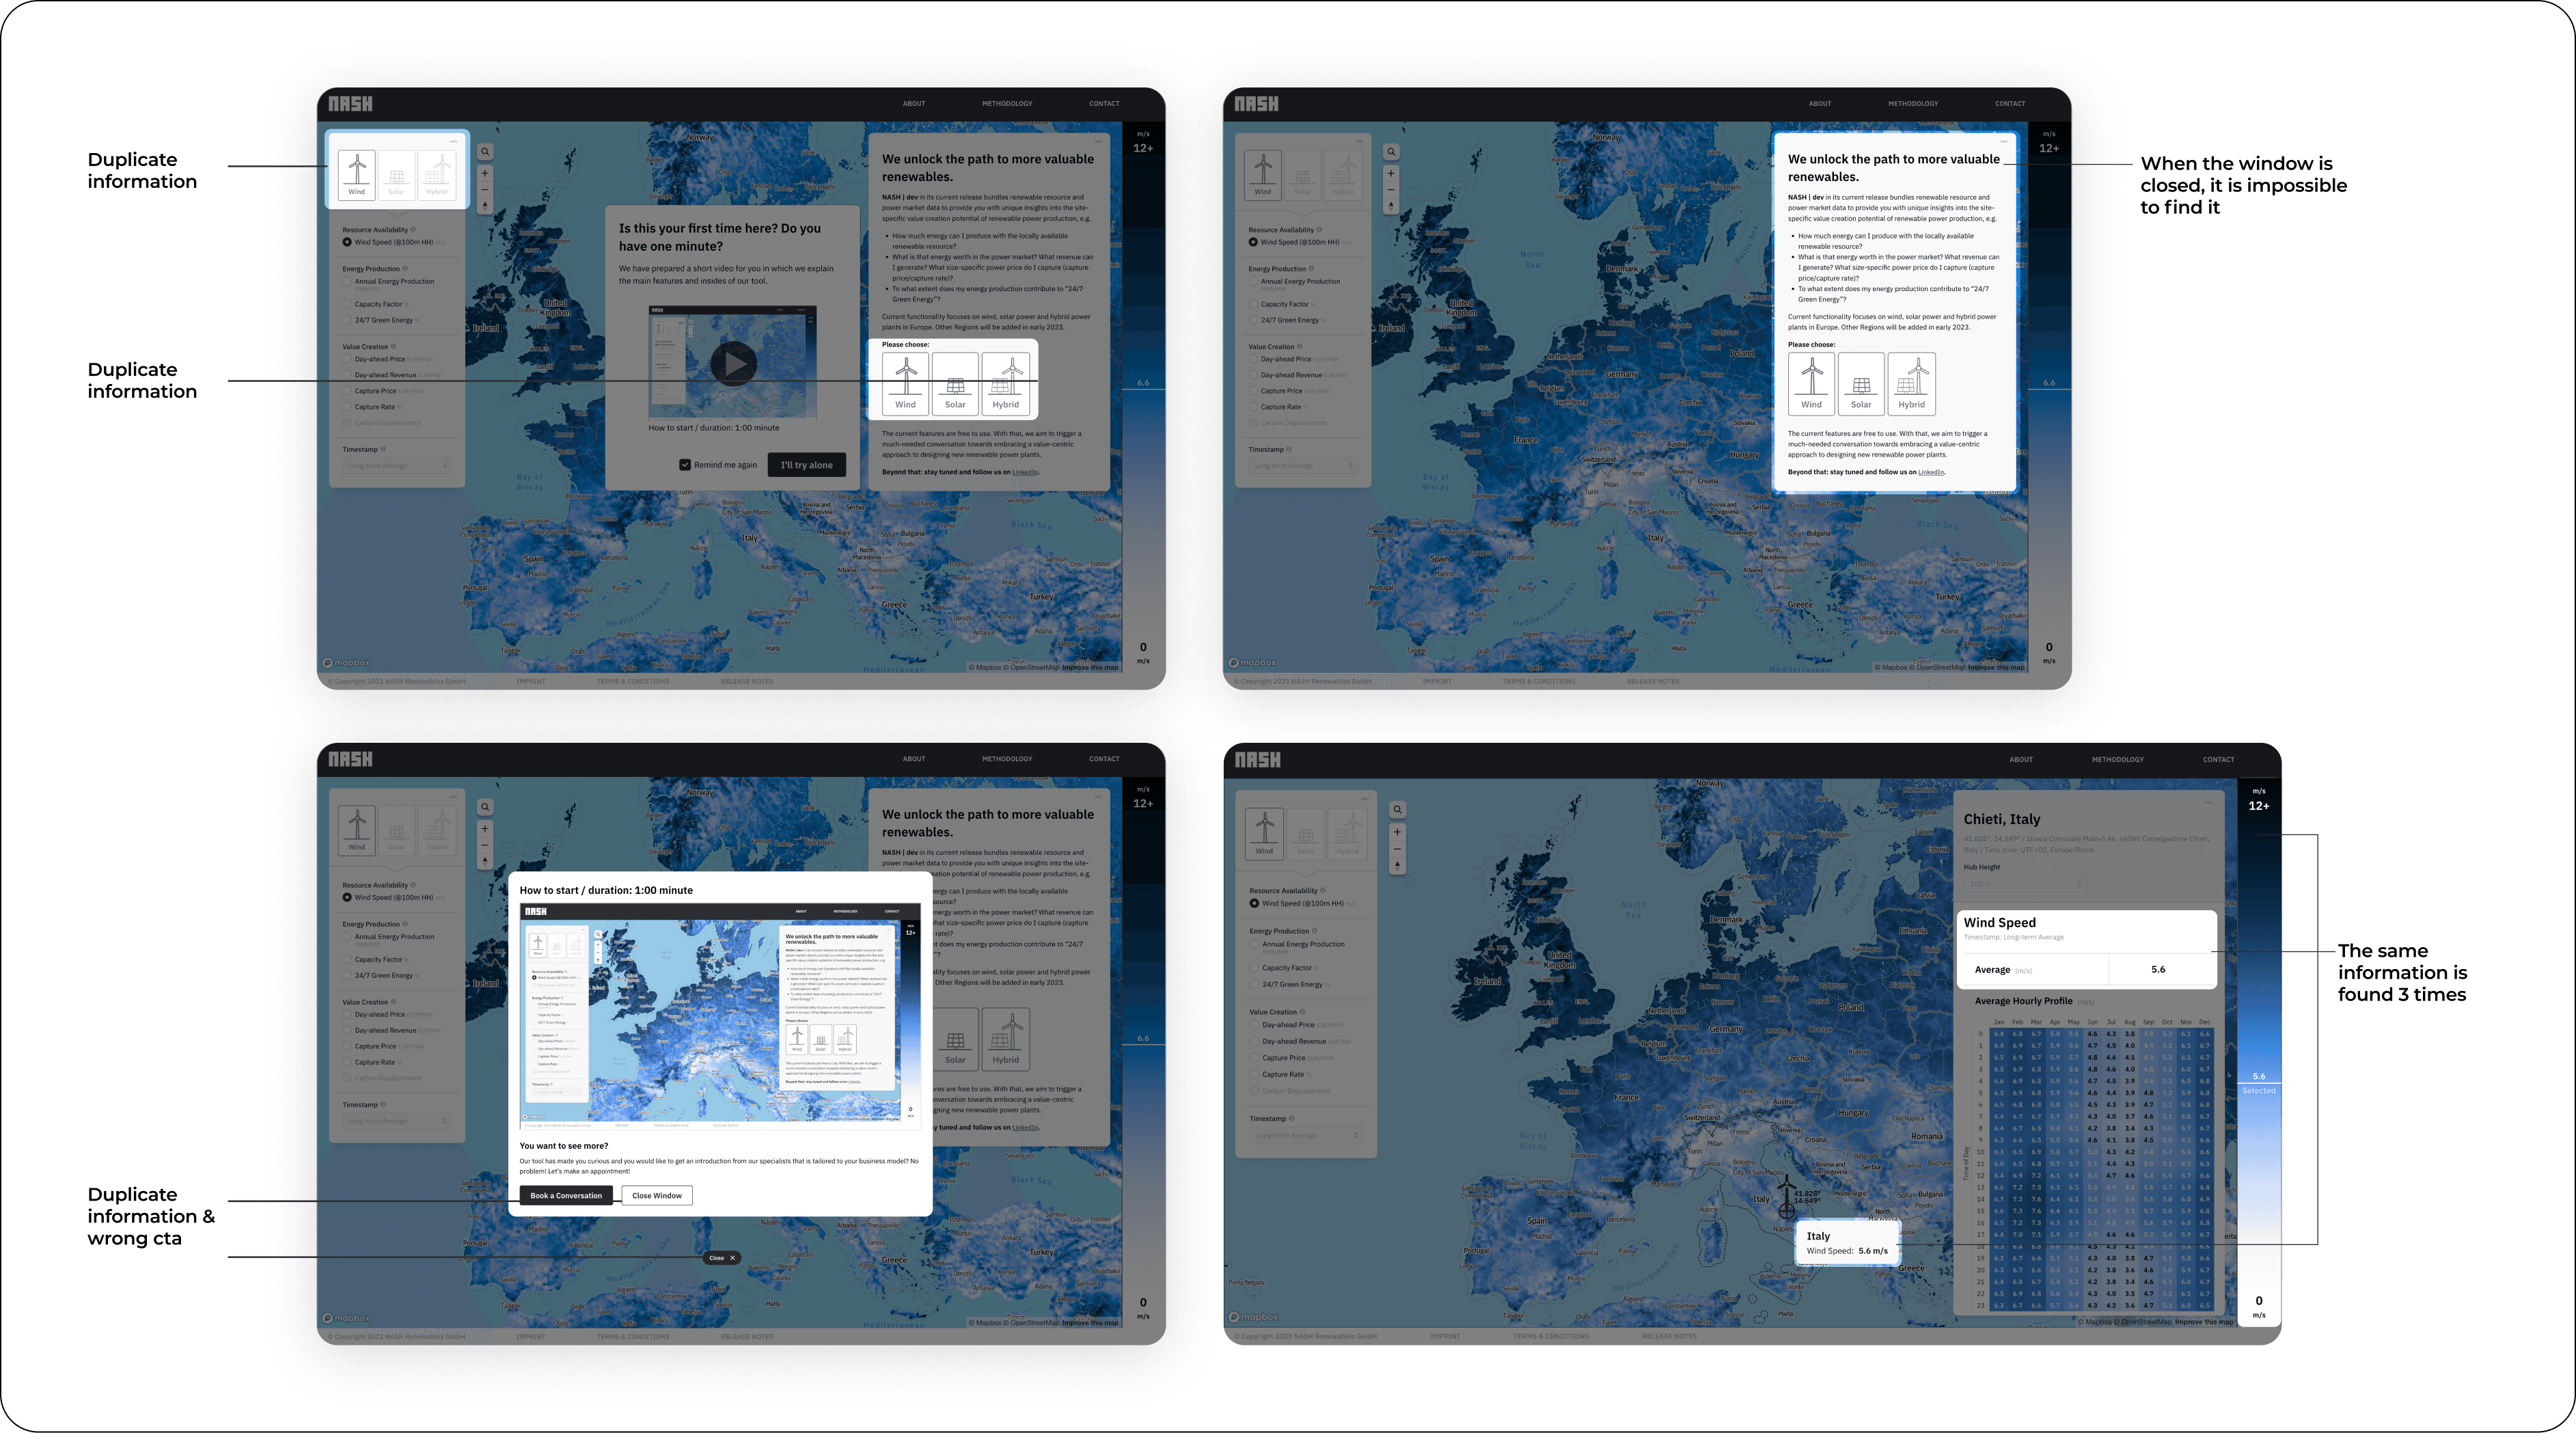Choose the Hybrid icon under 'Please choose' in top-right mockup
Screen dimensions: 2576x1433
(1911, 384)
